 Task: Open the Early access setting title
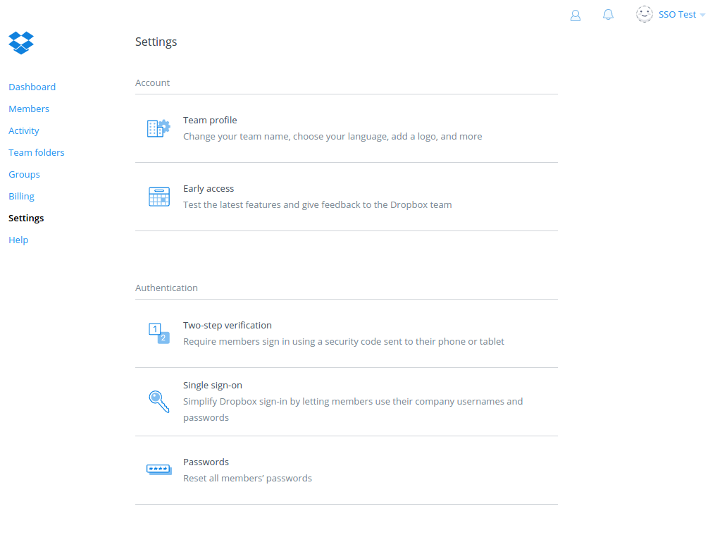coord(208,189)
